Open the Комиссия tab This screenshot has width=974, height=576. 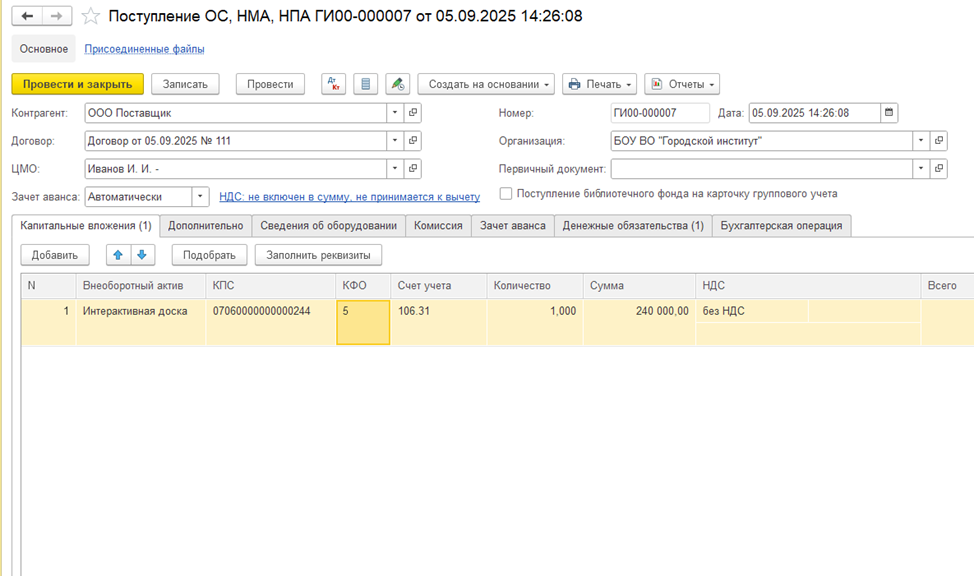(x=439, y=226)
